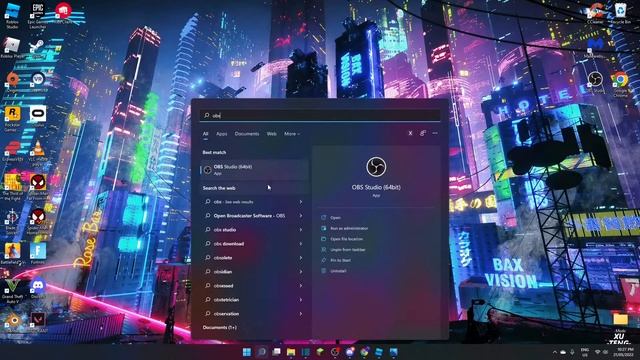The image size is (640, 360).
Task: Select the All search filter tab
Action: [x=205, y=134]
